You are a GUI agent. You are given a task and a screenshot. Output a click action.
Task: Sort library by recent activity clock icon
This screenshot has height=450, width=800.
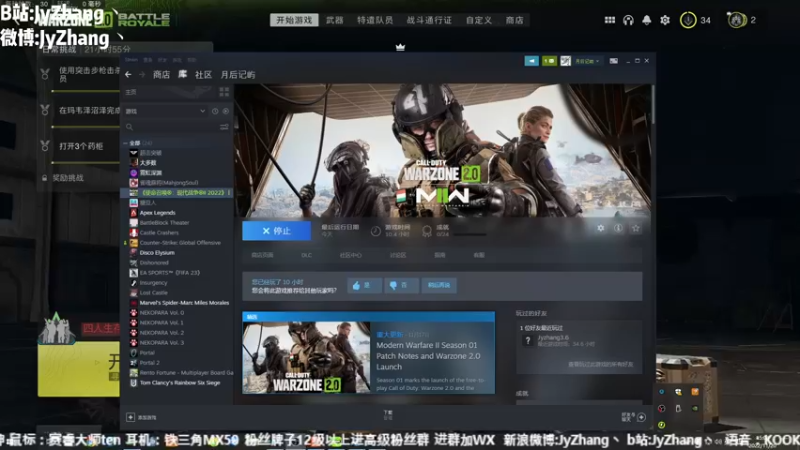(215, 111)
